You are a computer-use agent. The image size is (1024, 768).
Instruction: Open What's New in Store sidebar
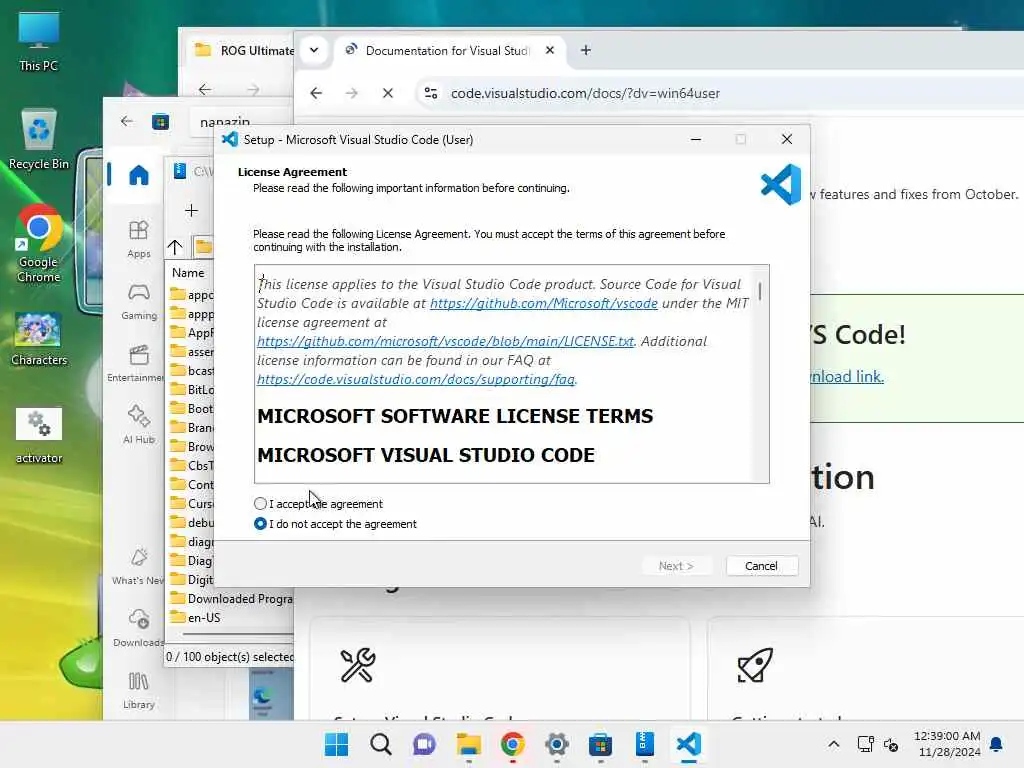click(x=138, y=566)
